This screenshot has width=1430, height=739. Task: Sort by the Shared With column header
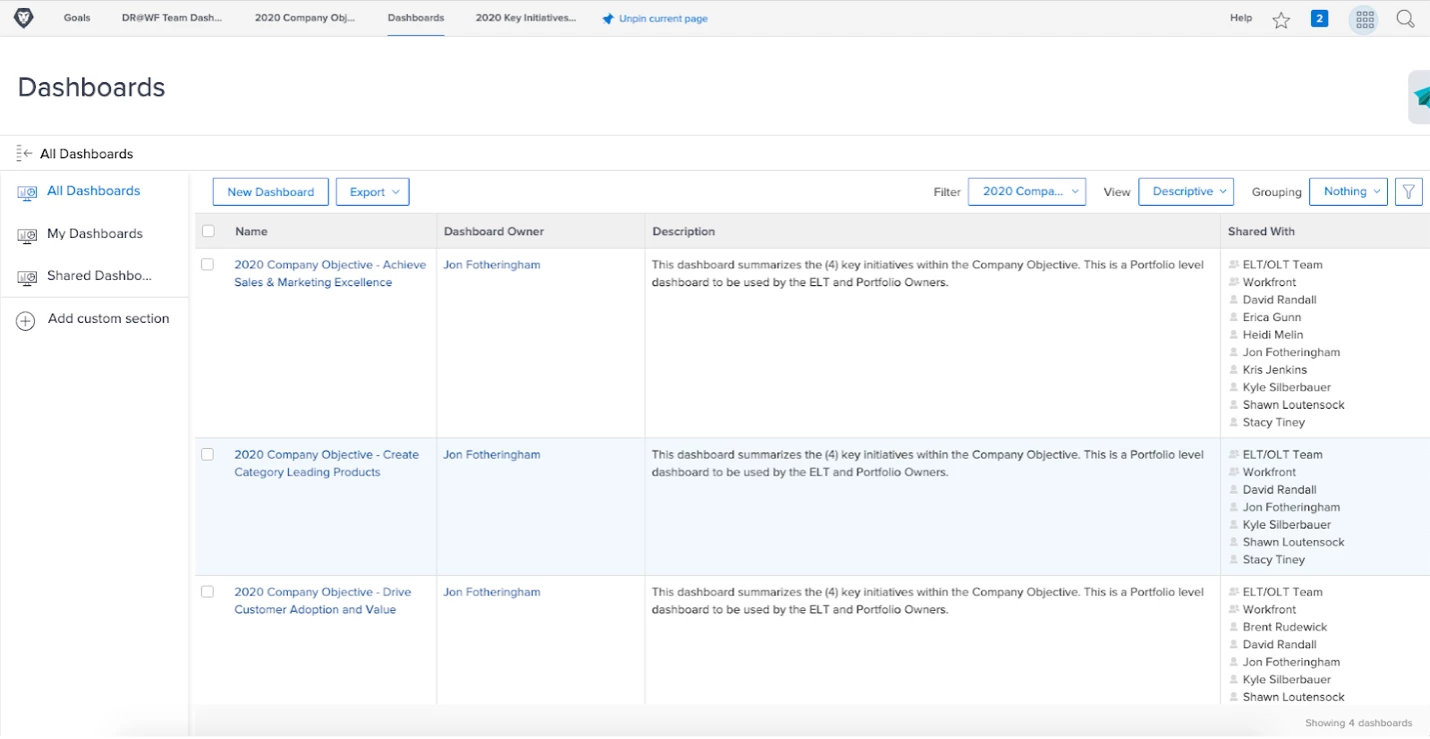[x=1261, y=231]
